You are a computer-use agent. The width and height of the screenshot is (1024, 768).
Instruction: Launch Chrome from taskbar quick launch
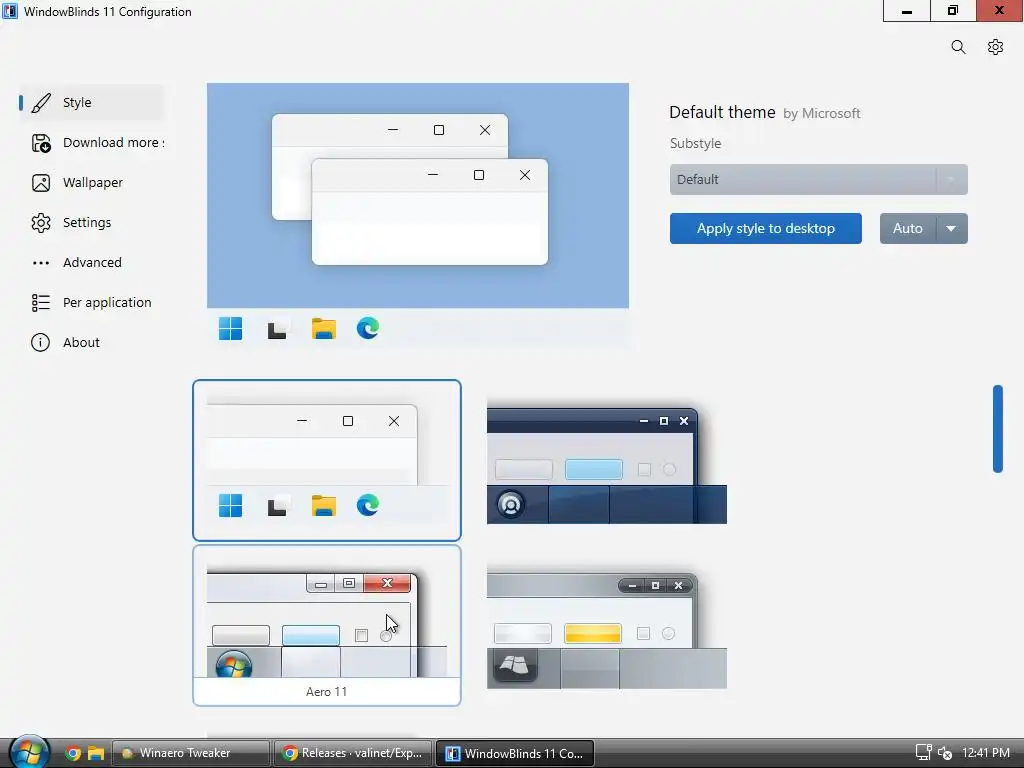tap(72, 754)
